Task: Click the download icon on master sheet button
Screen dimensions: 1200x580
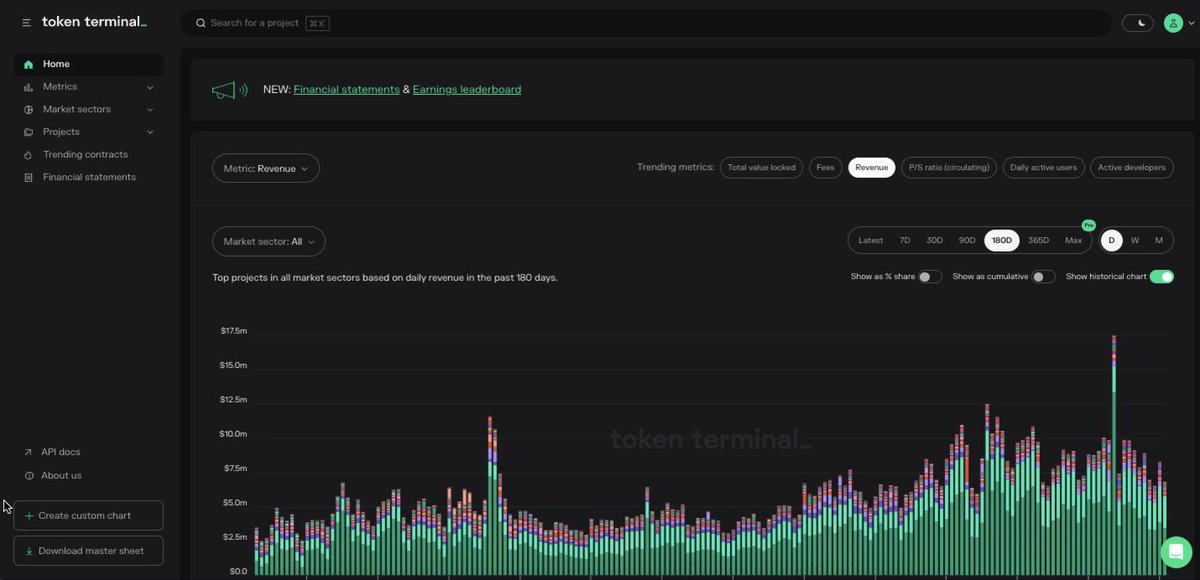Action: point(29,551)
